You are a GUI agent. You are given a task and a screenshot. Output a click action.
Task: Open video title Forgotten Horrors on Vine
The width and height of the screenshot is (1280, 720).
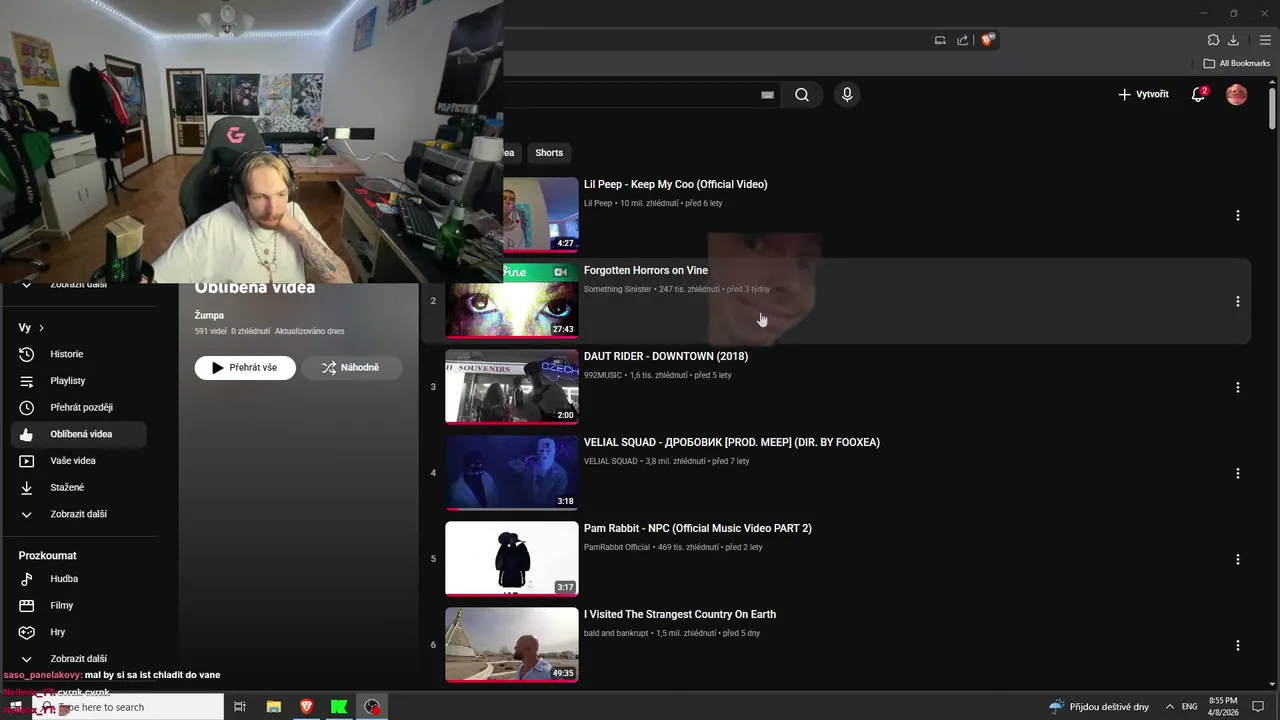click(x=646, y=270)
